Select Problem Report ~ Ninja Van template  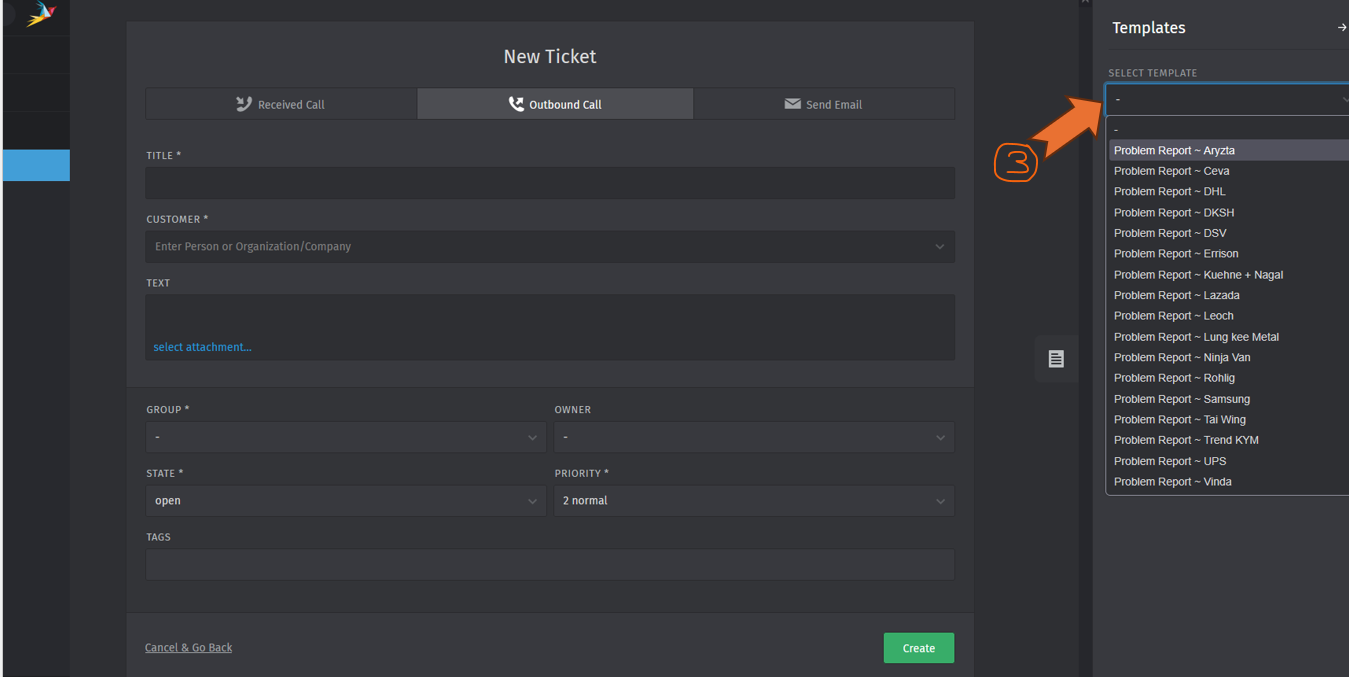point(1181,358)
